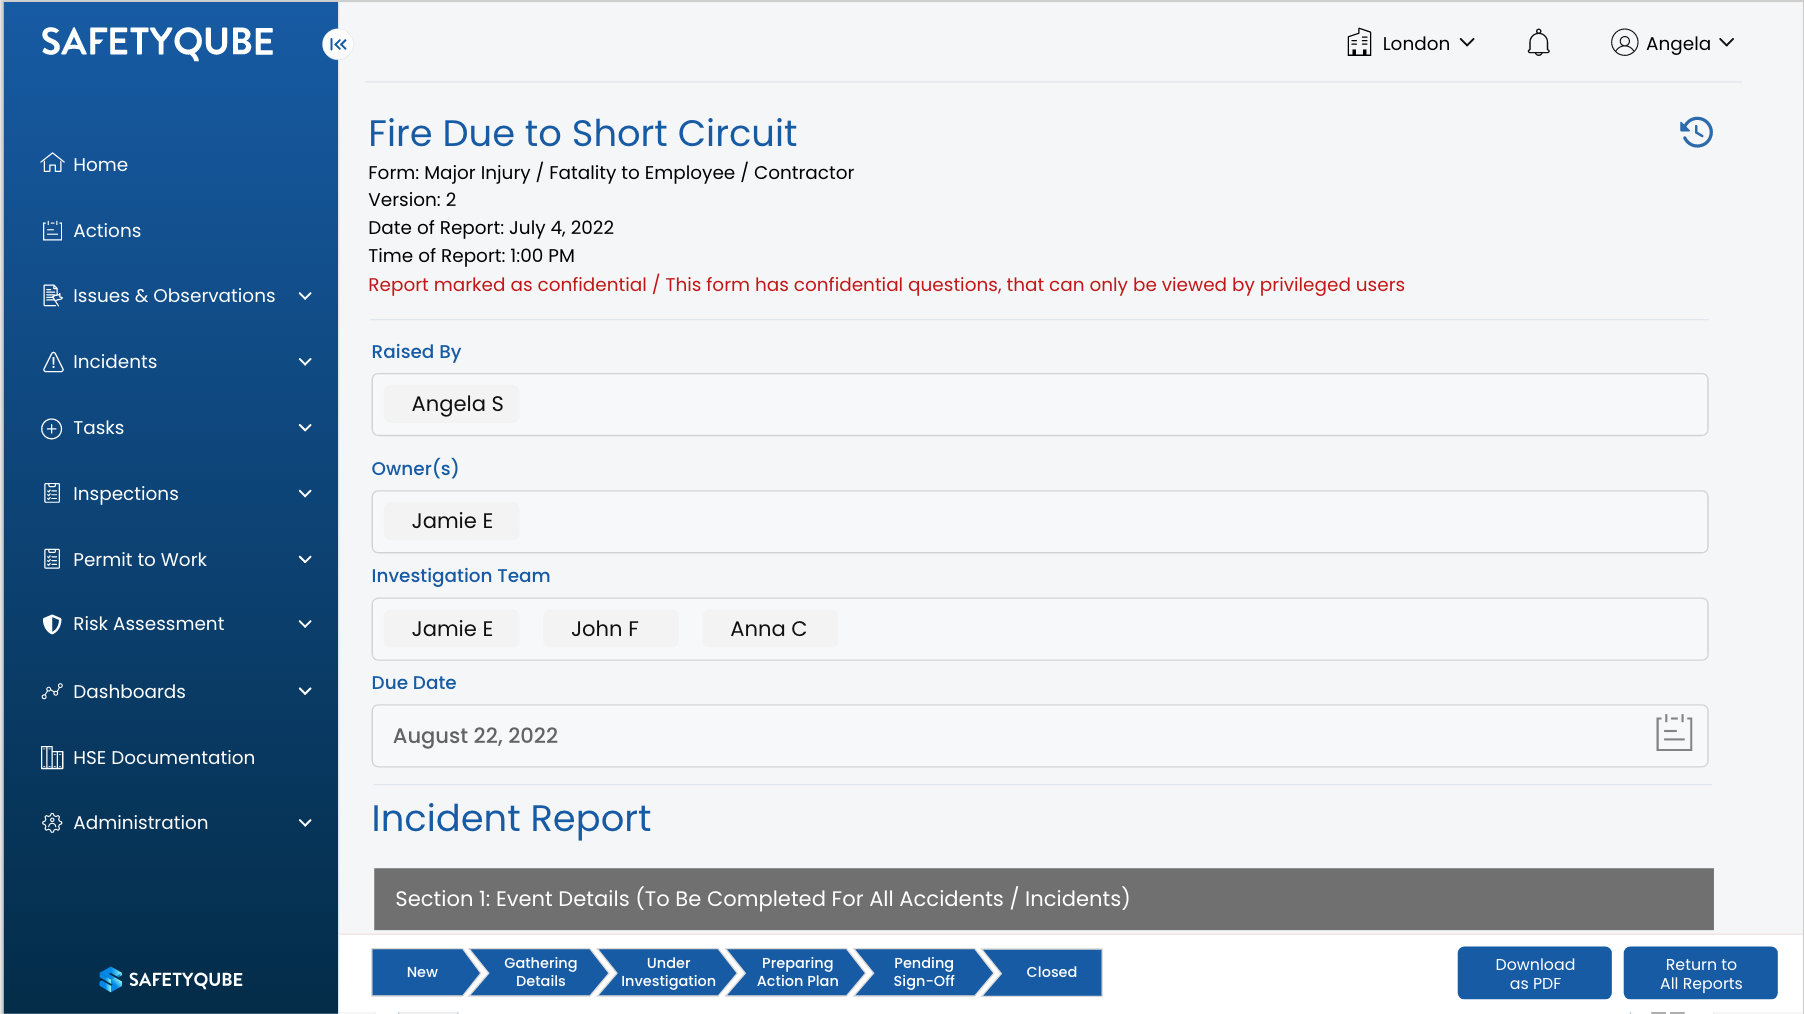Select the Pending Sign-Off stage
1804x1014 pixels.
coord(924,972)
